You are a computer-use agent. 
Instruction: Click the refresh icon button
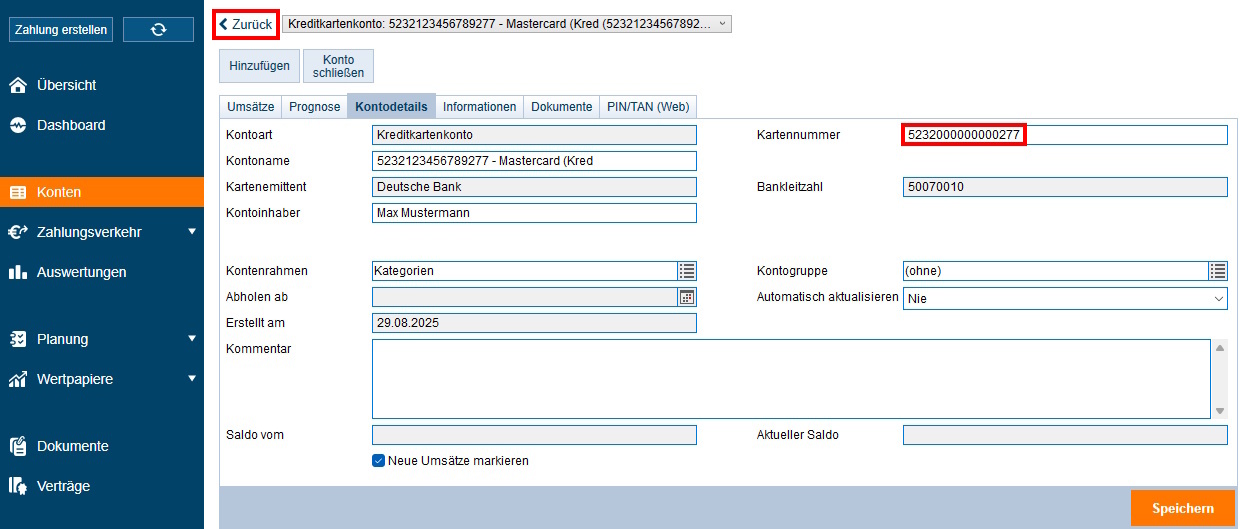pyautogui.click(x=158, y=30)
